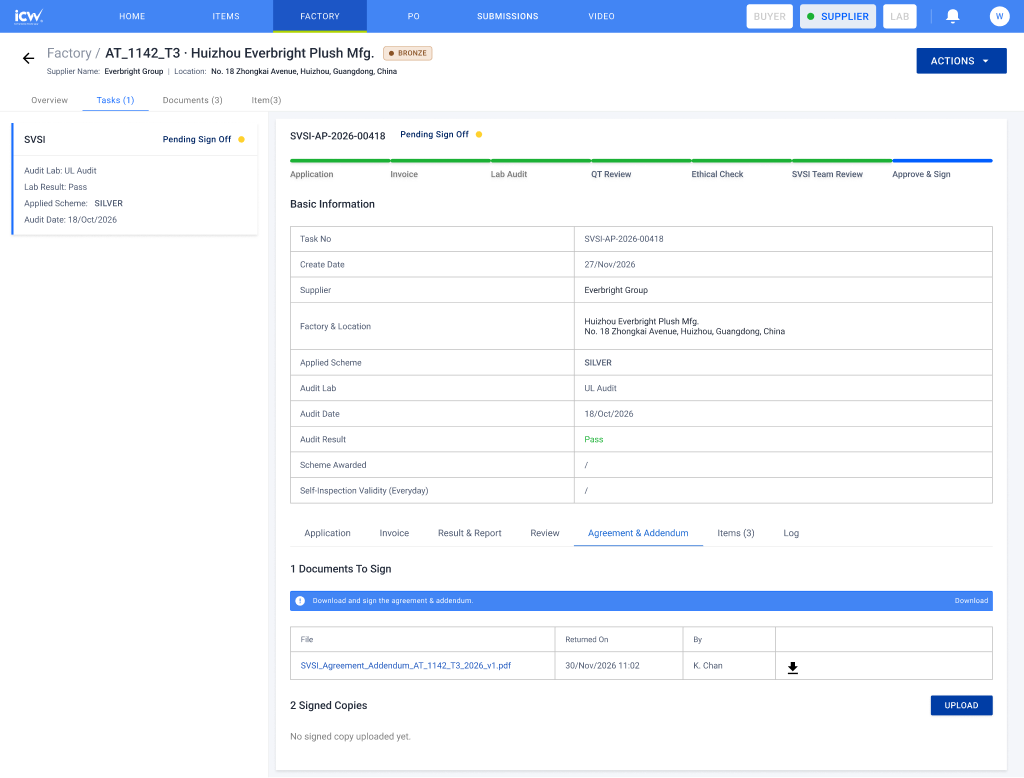Switch to the Tasks (1) tab
Screen dimensions: 1024x778
coord(116,100)
